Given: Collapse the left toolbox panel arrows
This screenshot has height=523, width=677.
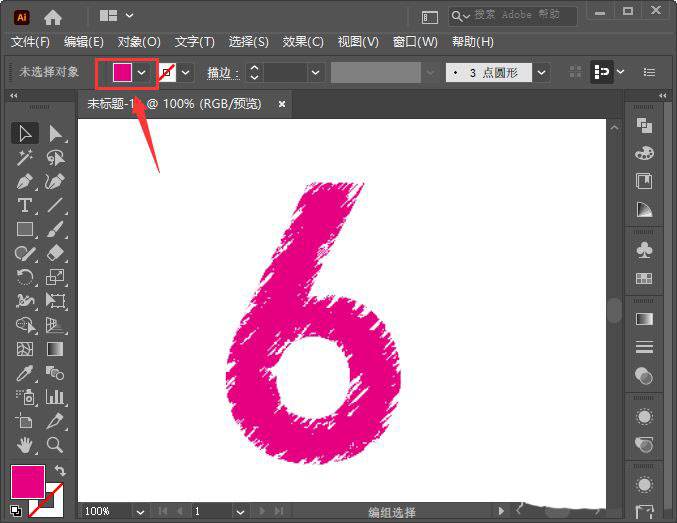Looking at the screenshot, I should point(14,95).
